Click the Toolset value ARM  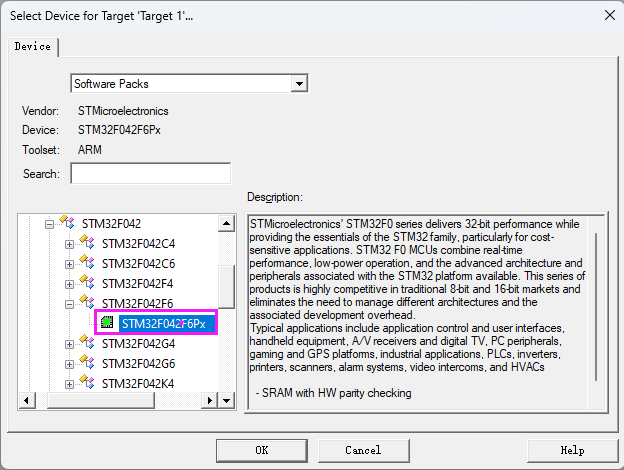click(x=90, y=150)
